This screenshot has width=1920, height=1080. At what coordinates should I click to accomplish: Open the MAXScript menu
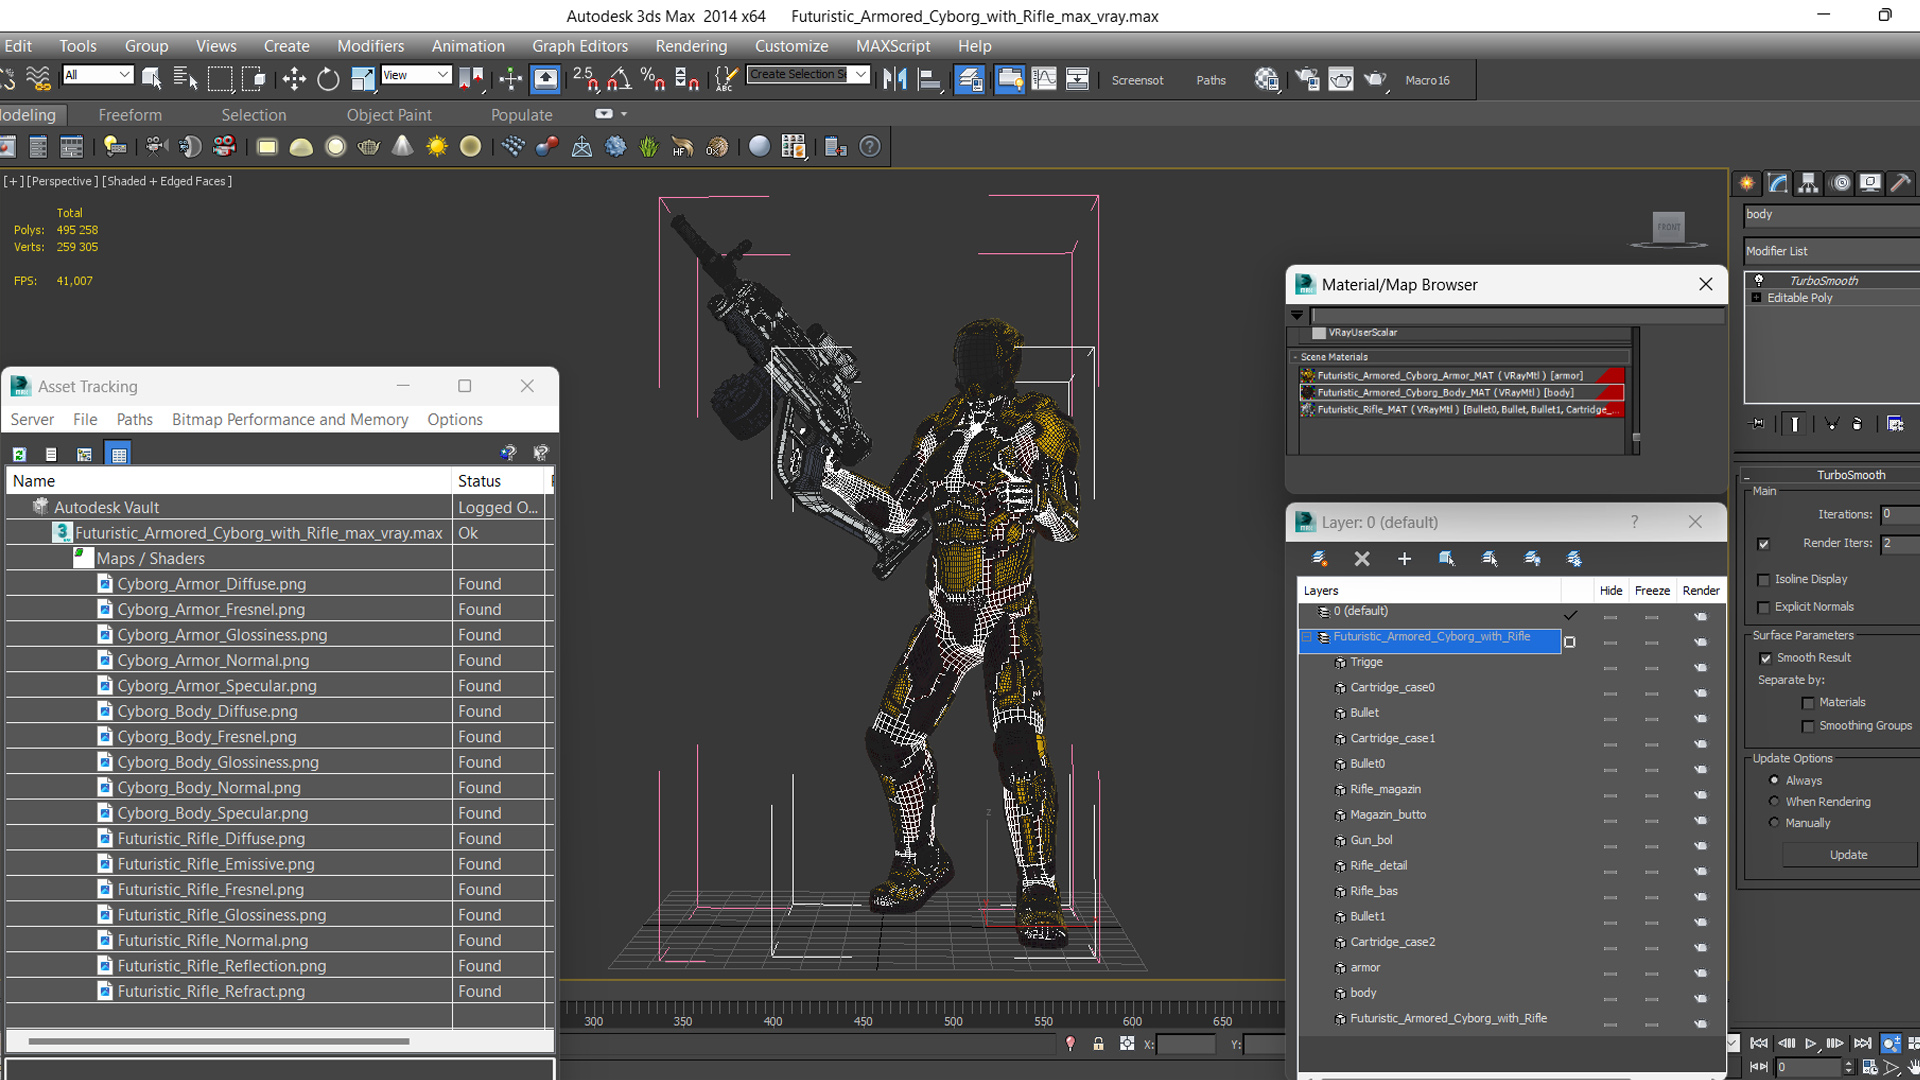[x=893, y=46]
